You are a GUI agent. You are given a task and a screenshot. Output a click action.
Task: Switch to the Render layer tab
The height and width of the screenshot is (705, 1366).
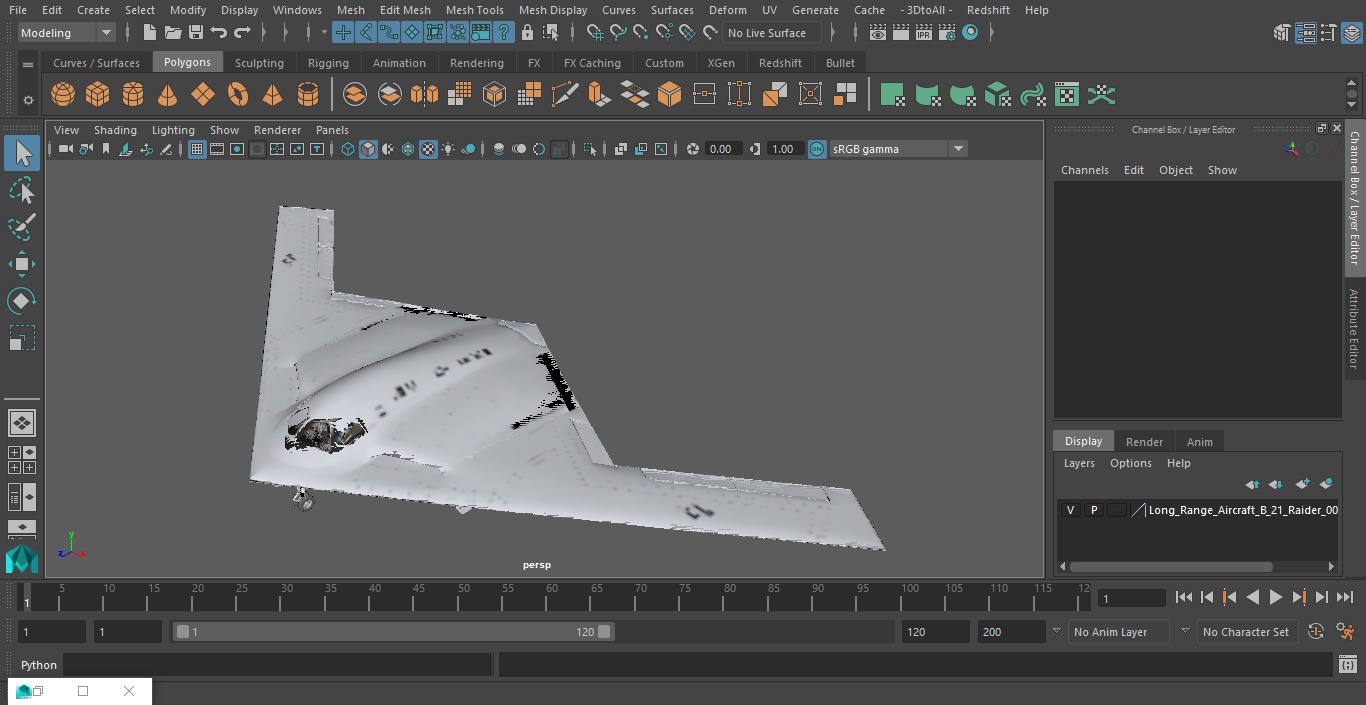pos(1144,442)
